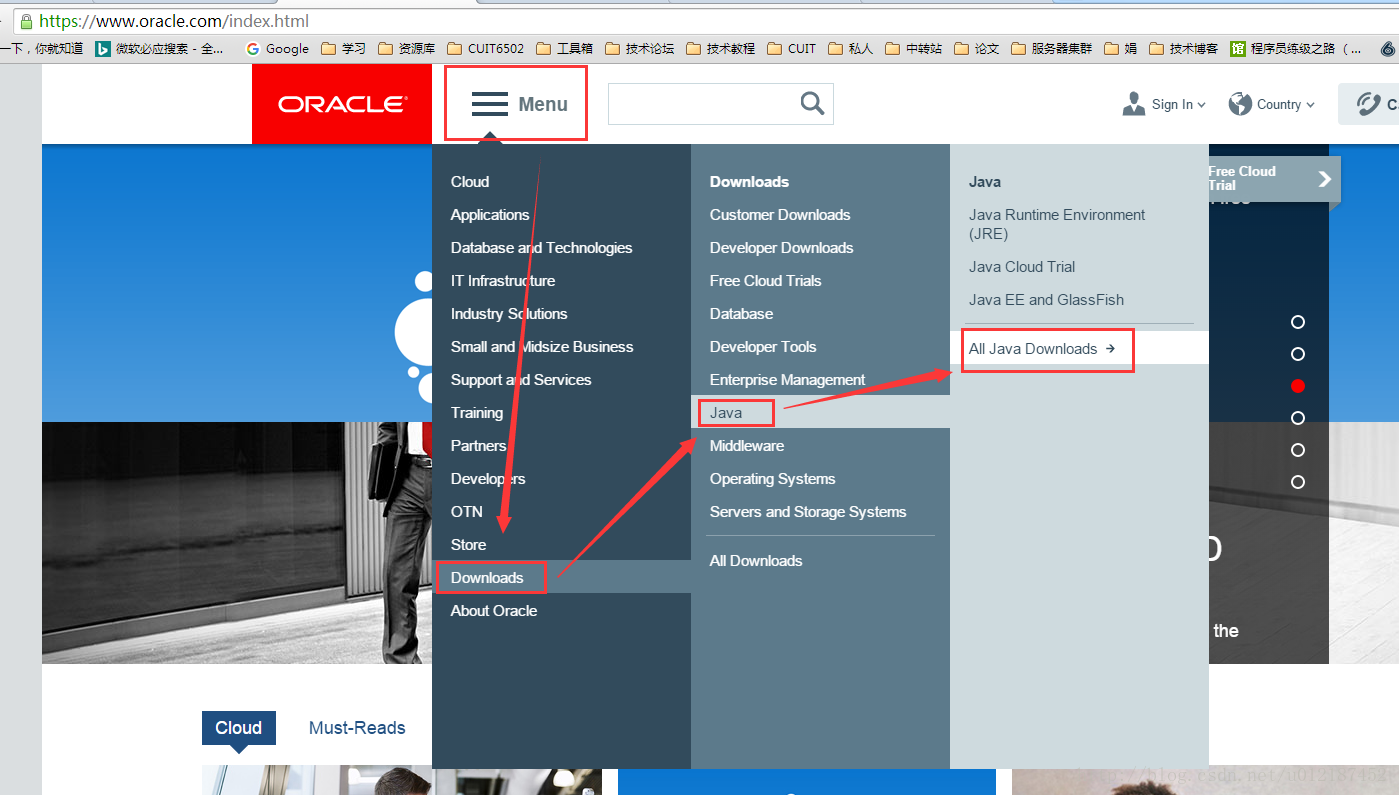
Task: Expand the Country selector dropdown
Action: 1271,104
